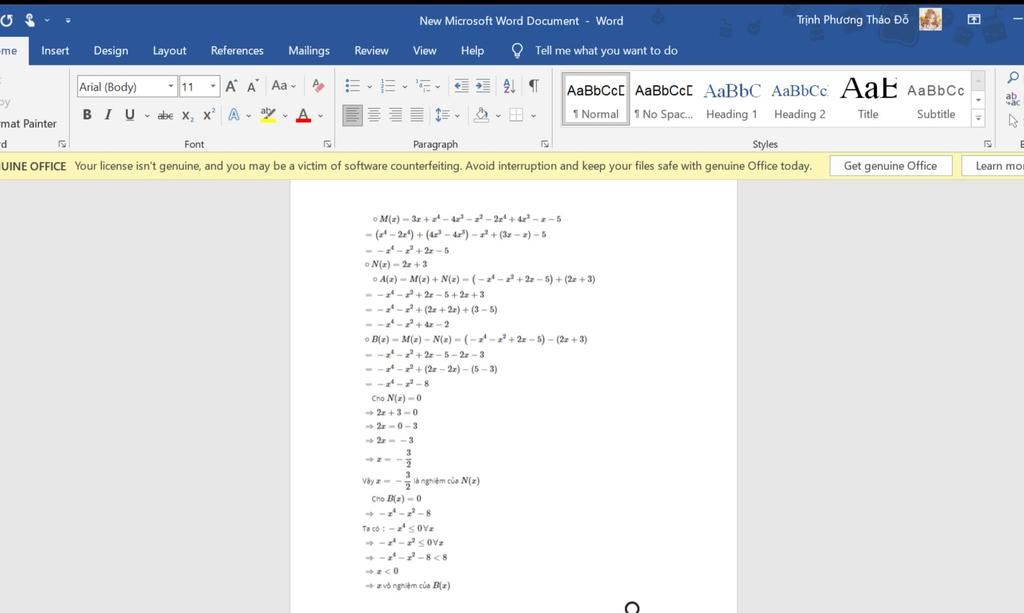Center align the paragraph
The image size is (1024, 613).
(x=374, y=115)
